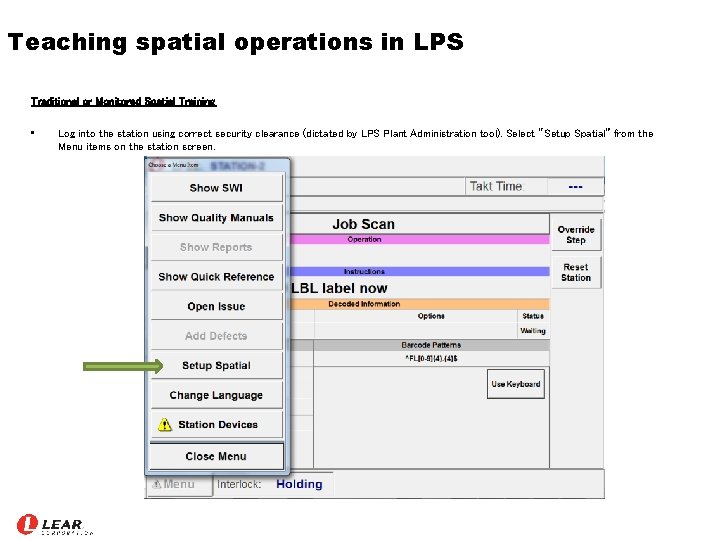720x540 pixels.
Task: Click the Takt Time label
Action: (495, 186)
